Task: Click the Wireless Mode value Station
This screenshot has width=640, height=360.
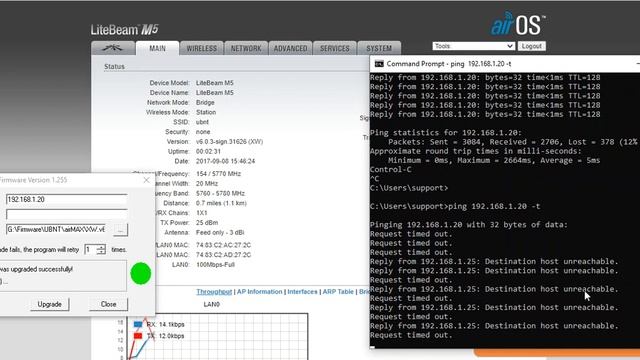Action: 206,112
